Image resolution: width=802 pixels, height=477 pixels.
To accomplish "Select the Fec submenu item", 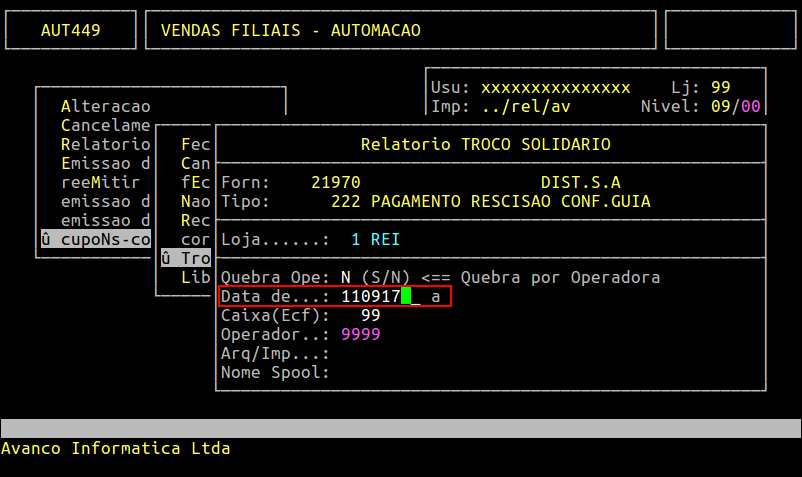I will point(195,145).
